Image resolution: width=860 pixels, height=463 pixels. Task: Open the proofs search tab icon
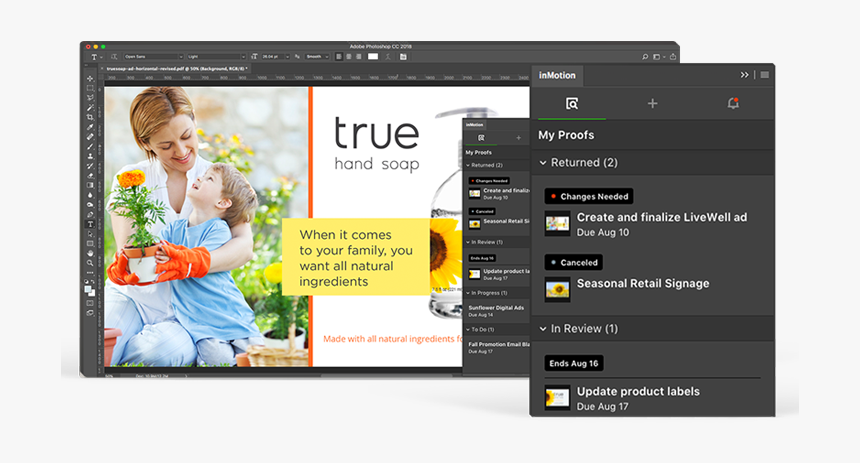572,103
